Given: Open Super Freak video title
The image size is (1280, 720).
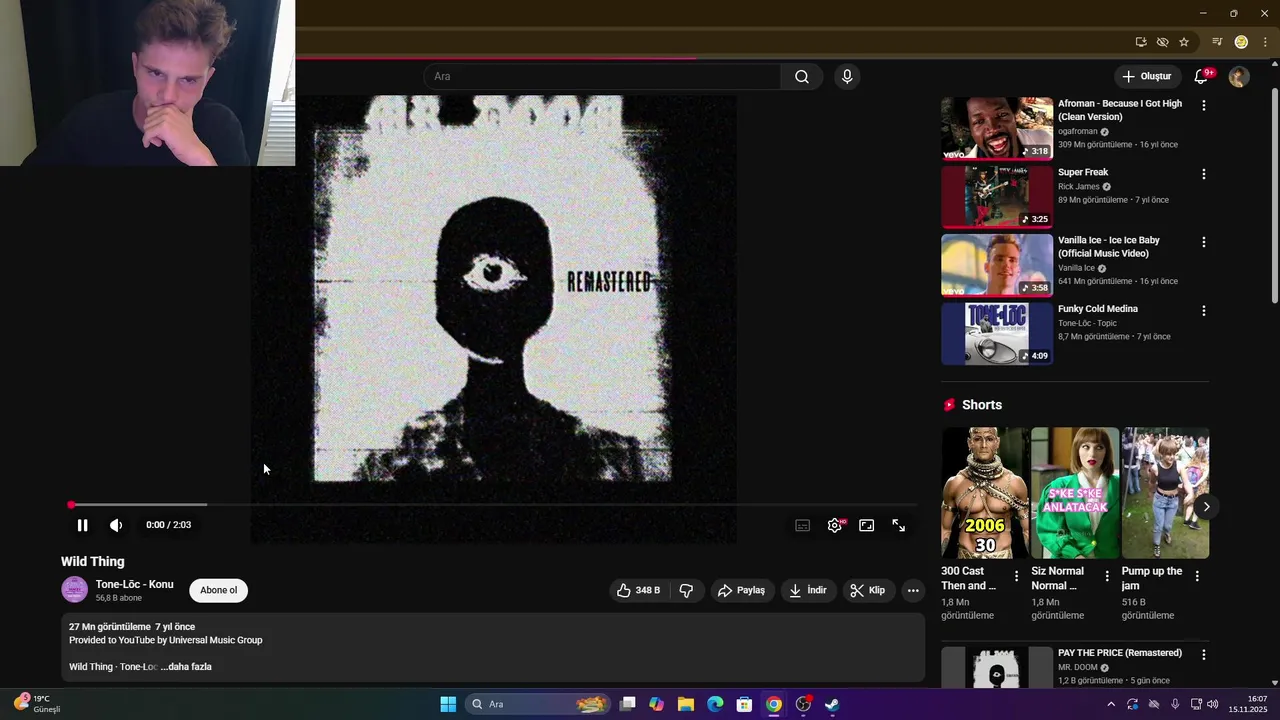Looking at the screenshot, I should [1083, 172].
